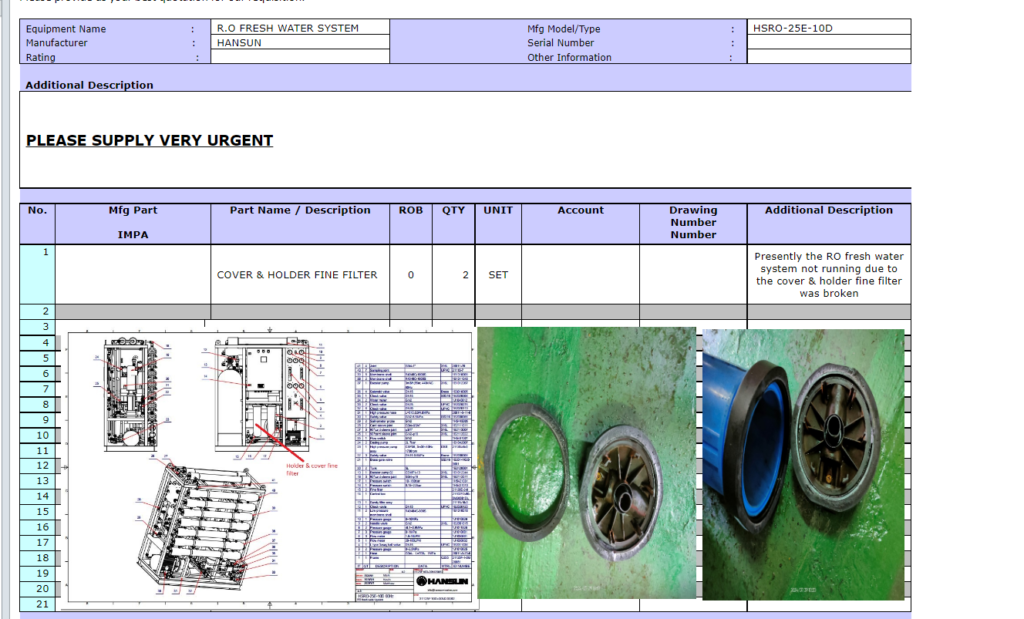Image resolution: width=1024 pixels, height=619 pixels.
Task: Click the empty Account cell in row 1
Action: pos(580,275)
